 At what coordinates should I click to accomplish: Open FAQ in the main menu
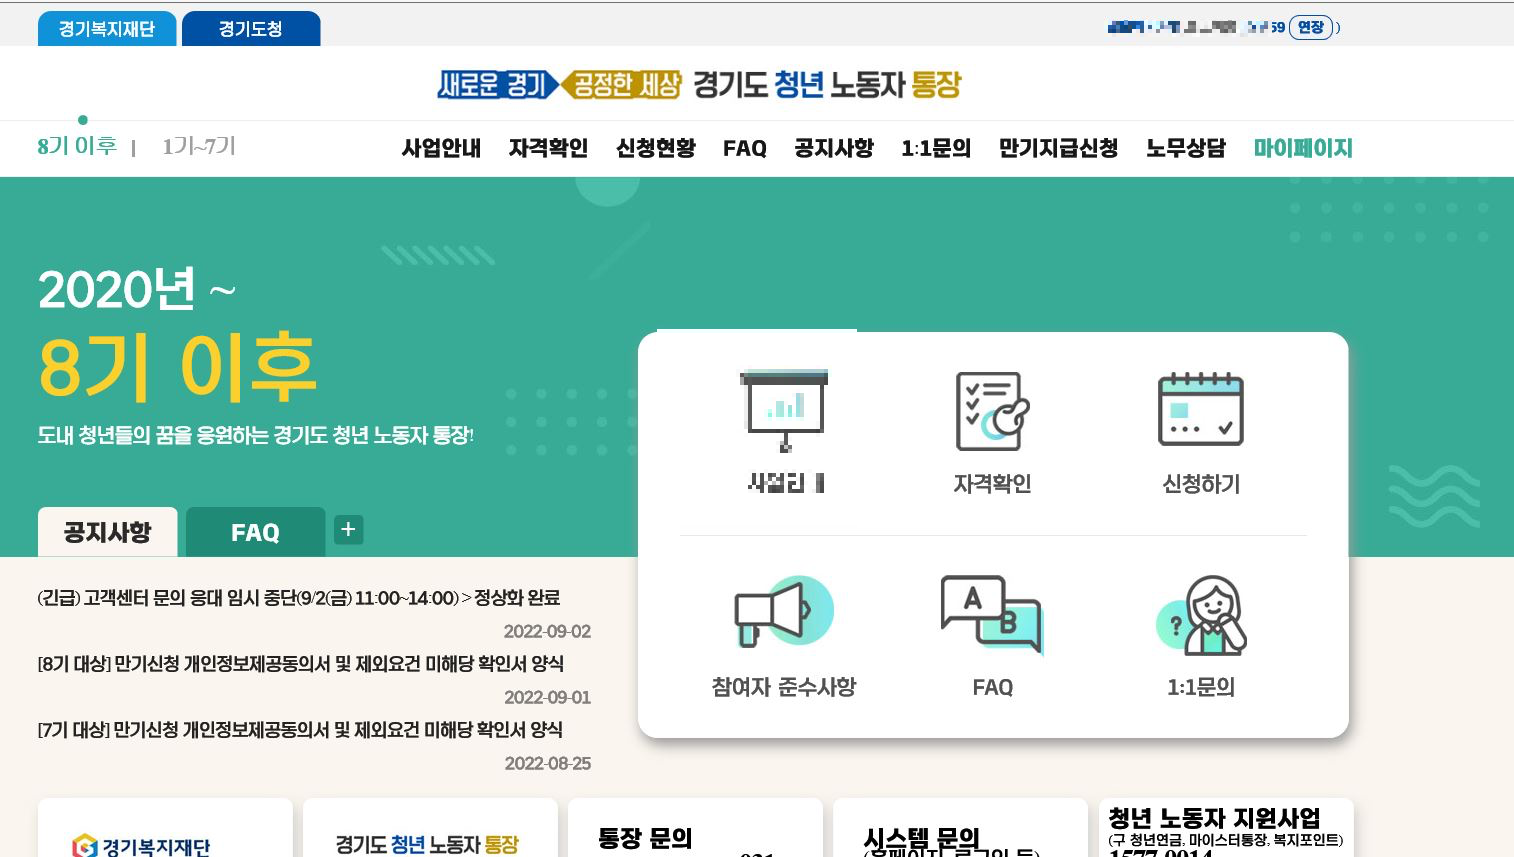point(745,148)
